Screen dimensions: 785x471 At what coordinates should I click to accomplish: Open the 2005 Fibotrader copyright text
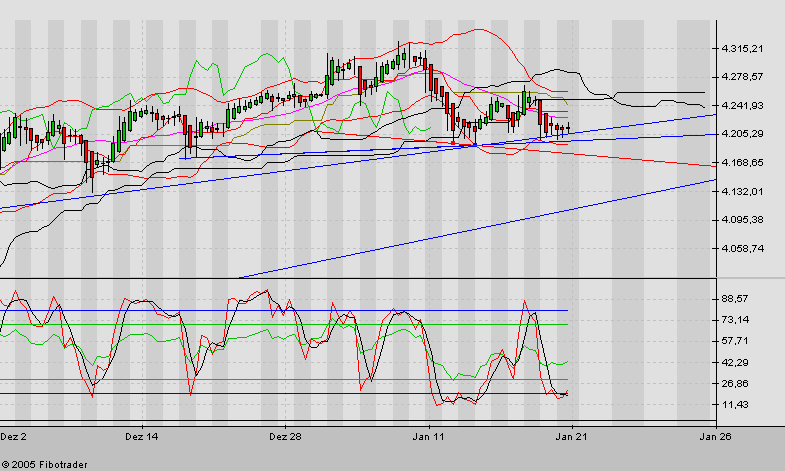click(x=45, y=465)
